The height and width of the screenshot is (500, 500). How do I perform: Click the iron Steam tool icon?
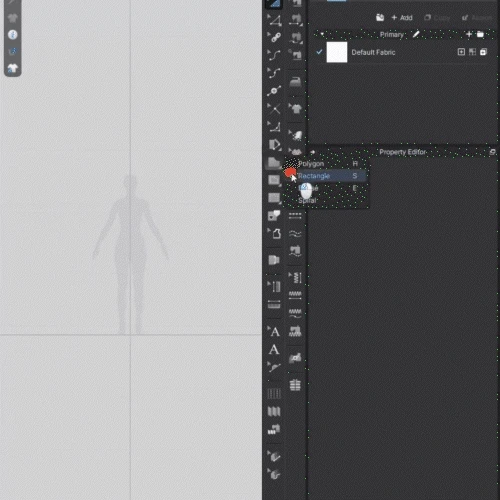295,82
